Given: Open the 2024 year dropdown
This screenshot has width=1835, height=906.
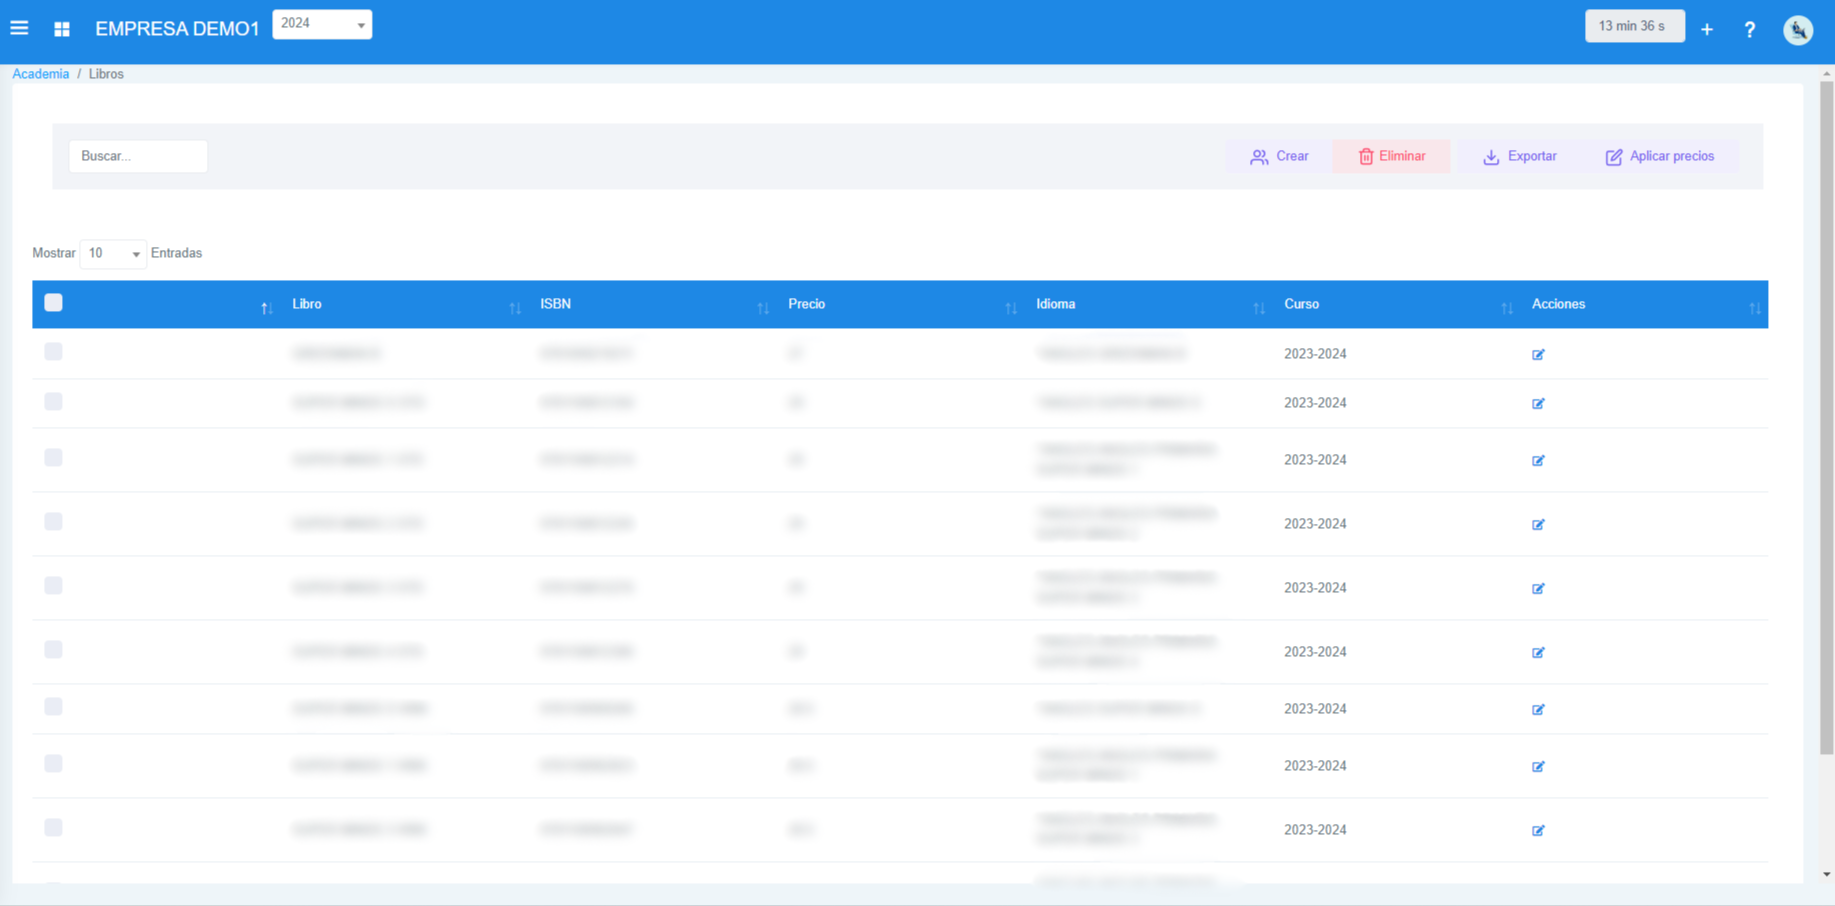Looking at the screenshot, I should [x=322, y=24].
